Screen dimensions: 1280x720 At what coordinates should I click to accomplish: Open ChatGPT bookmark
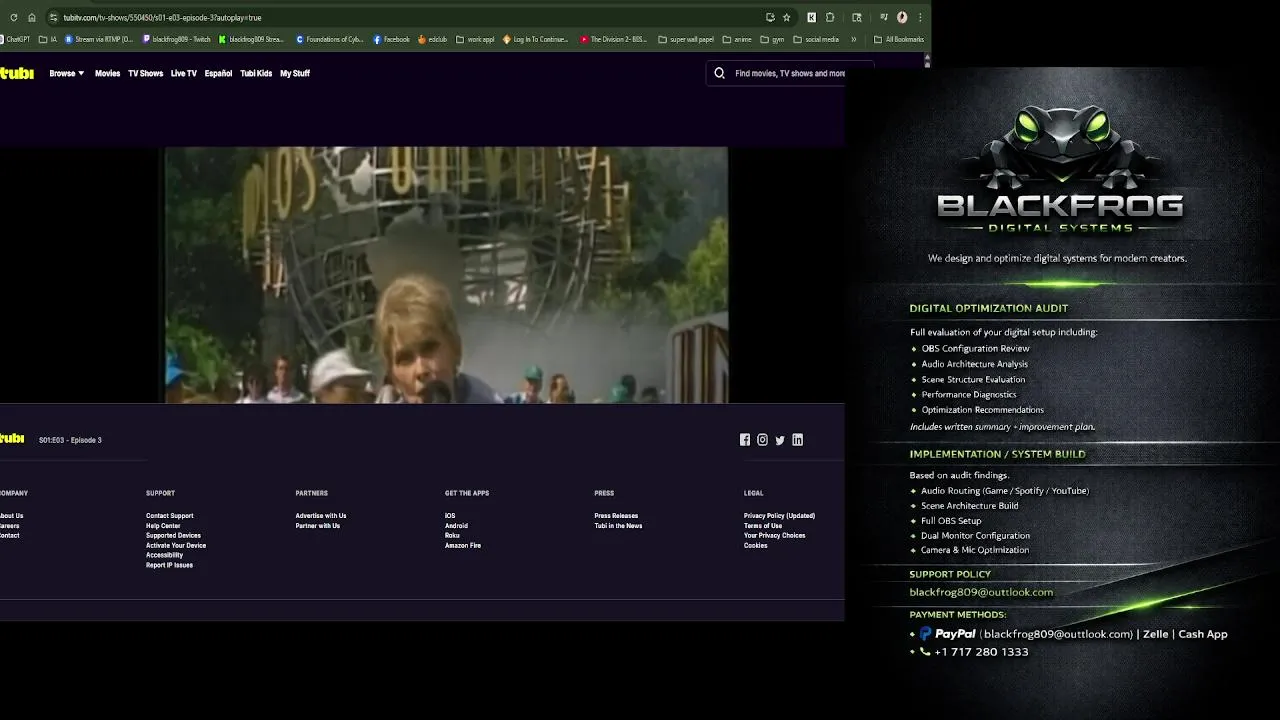15,39
